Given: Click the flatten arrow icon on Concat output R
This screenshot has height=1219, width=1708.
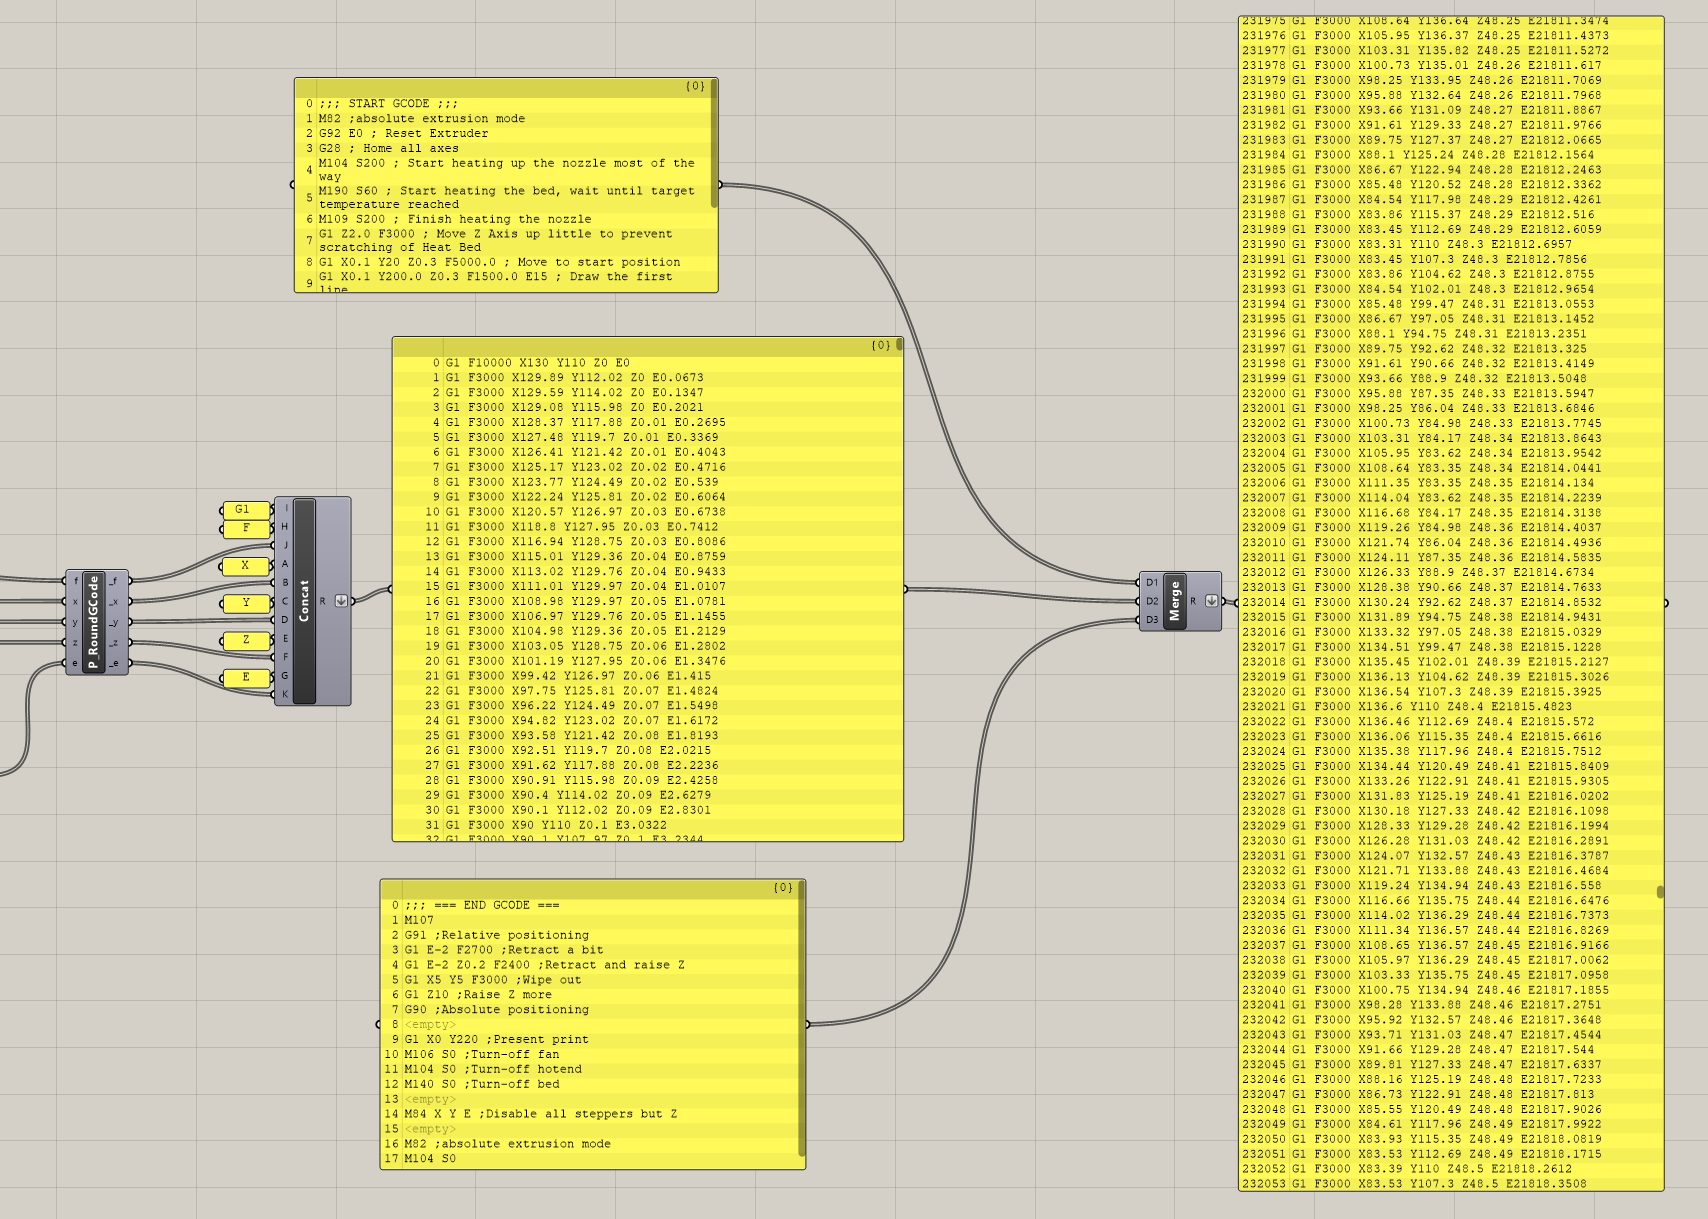Looking at the screenshot, I should click(x=341, y=601).
